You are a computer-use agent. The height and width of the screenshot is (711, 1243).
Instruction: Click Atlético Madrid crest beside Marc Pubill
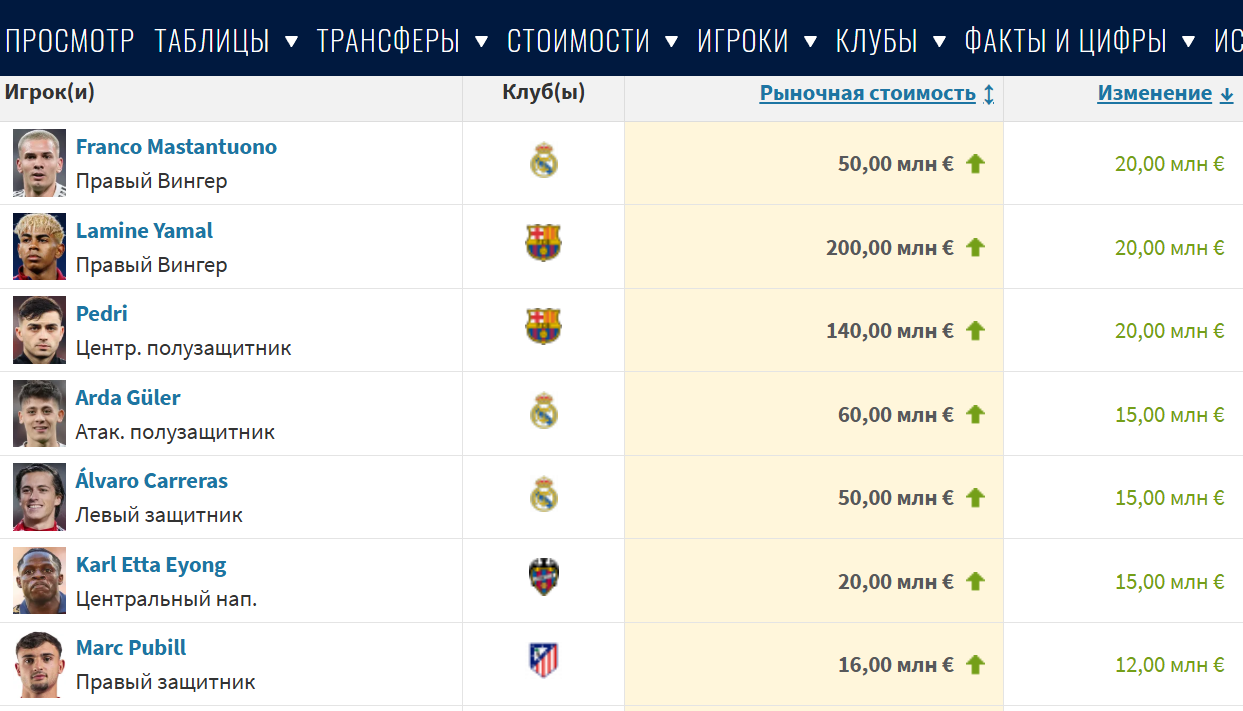tap(543, 661)
